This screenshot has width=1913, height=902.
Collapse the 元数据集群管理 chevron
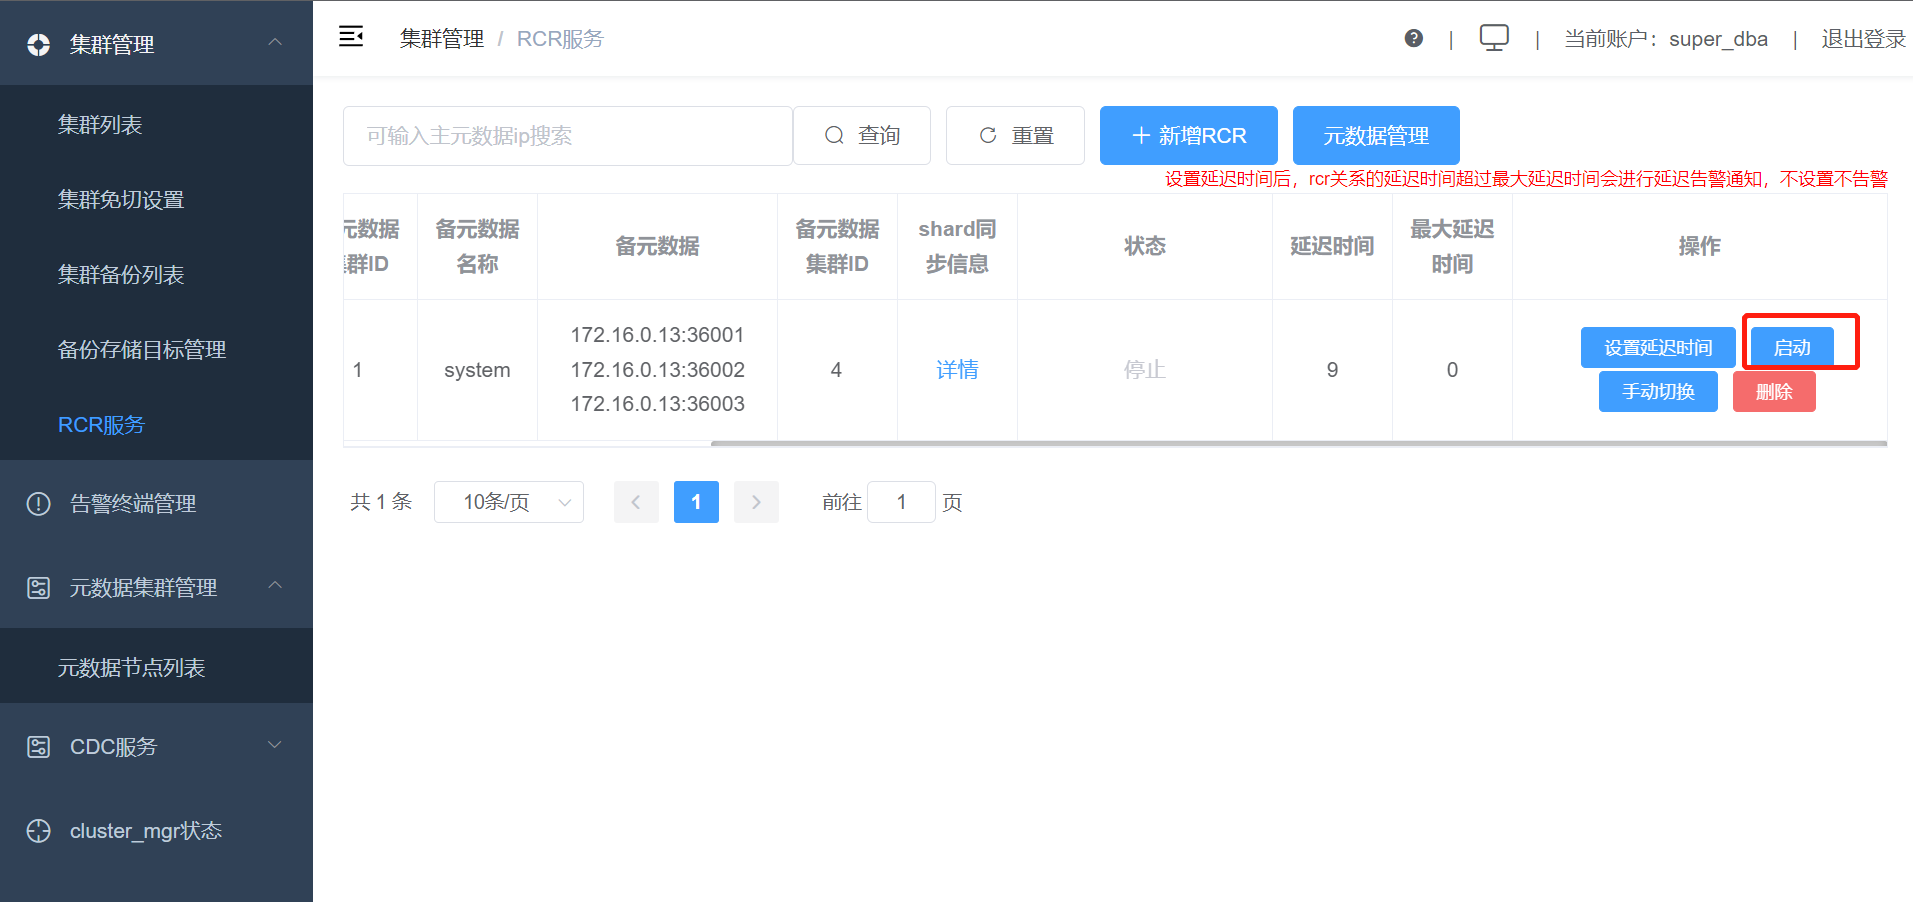click(x=275, y=585)
